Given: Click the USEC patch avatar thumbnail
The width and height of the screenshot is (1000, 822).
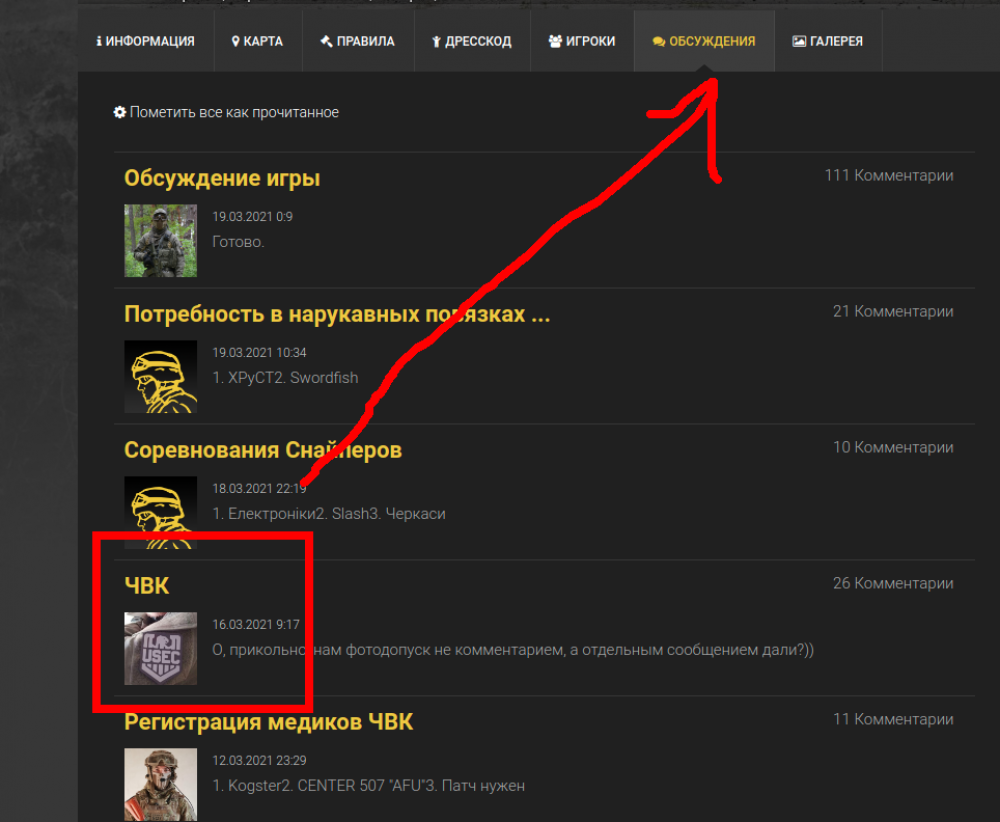Looking at the screenshot, I should coord(160,649).
